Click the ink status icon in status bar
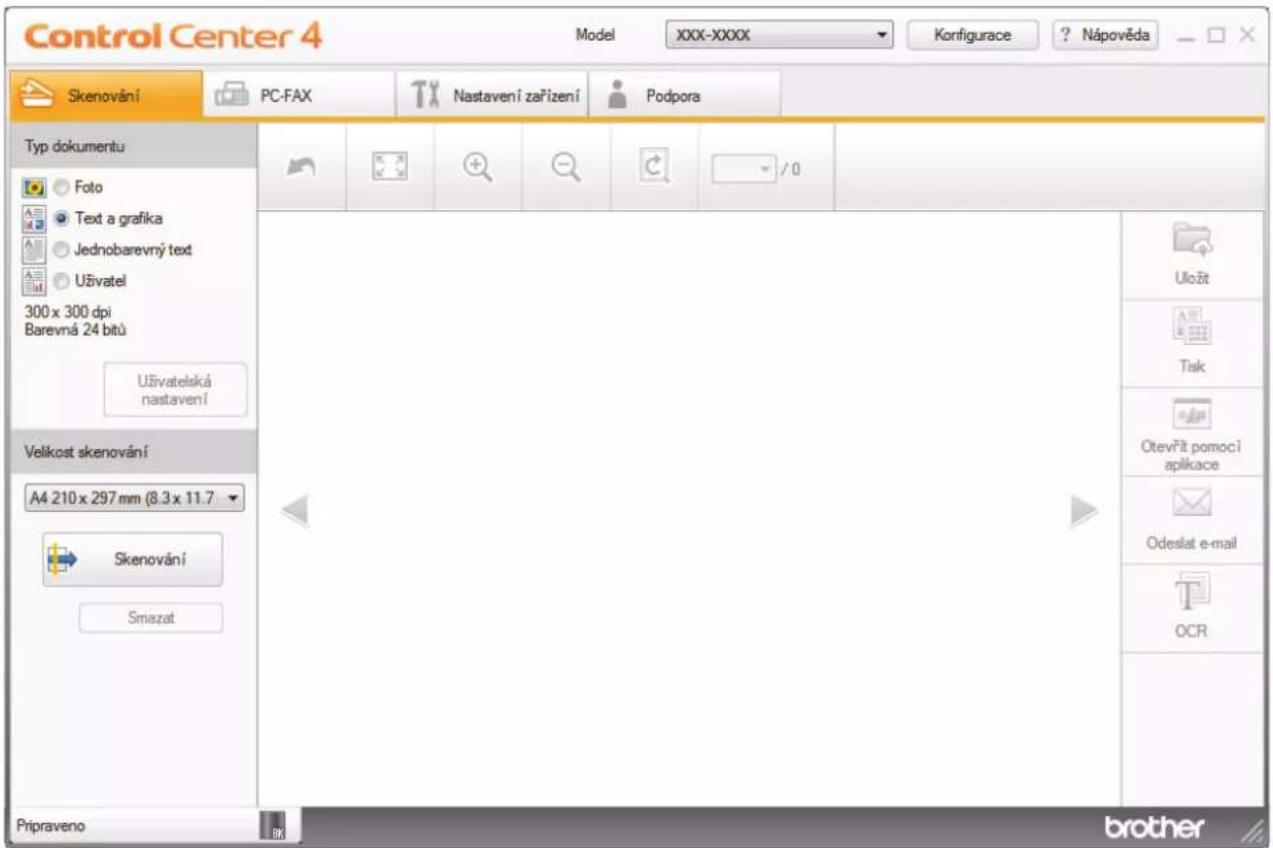Screen dimensions: 1273x848 coord(272,826)
